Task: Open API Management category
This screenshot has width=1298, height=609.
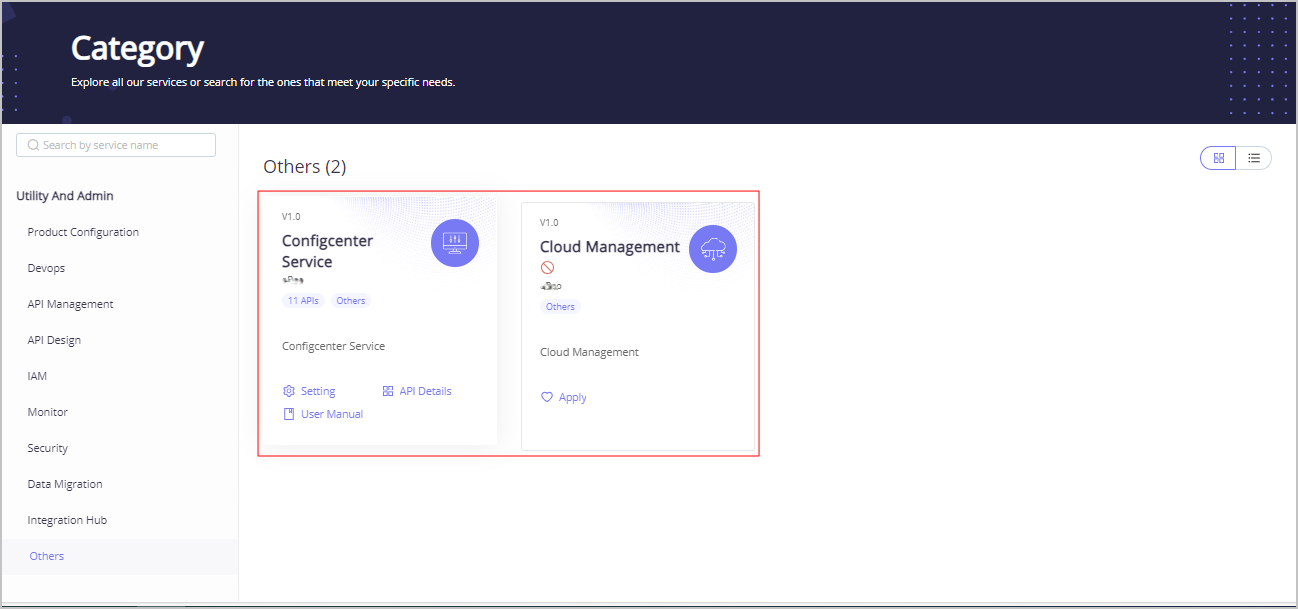Action: [70, 304]
